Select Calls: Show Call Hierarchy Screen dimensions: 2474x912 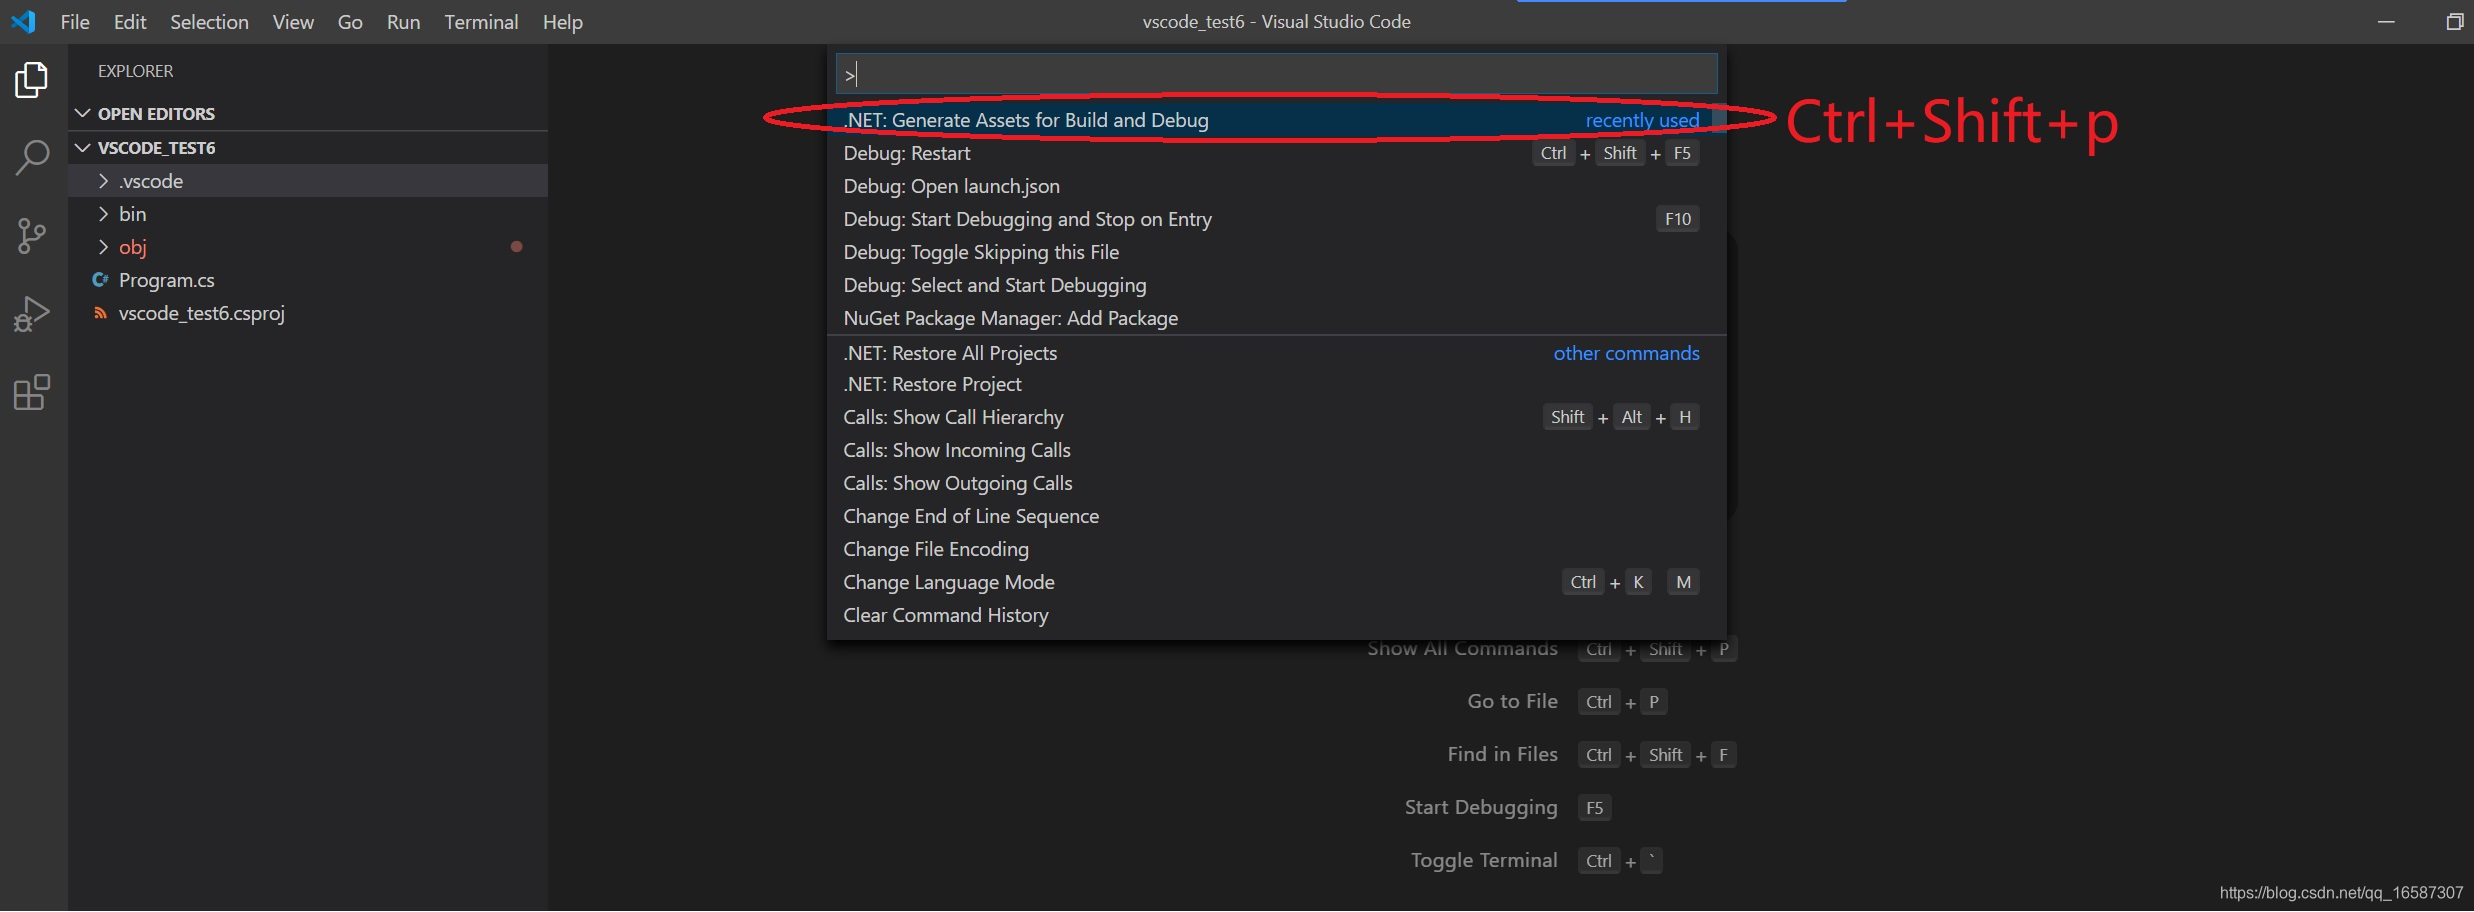(x=1276, y=417)
